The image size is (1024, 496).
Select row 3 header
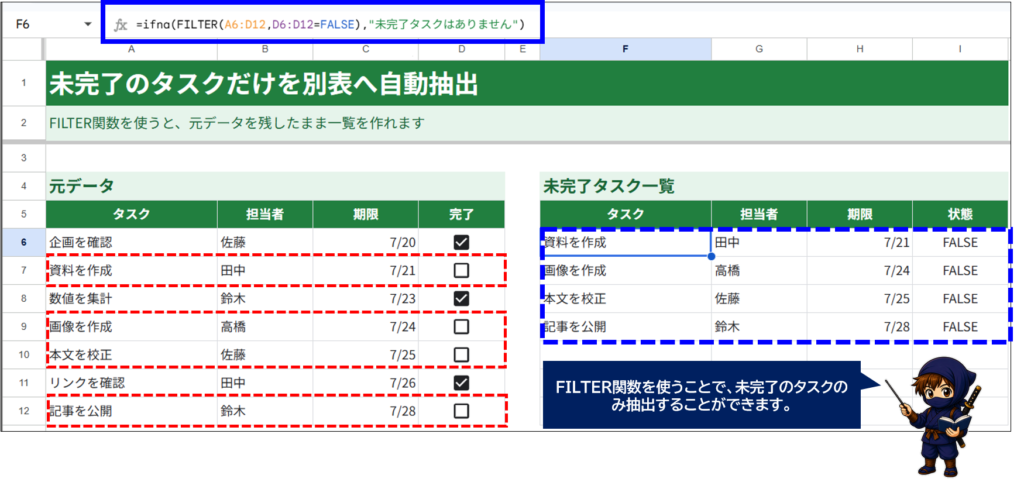[24, 158]
